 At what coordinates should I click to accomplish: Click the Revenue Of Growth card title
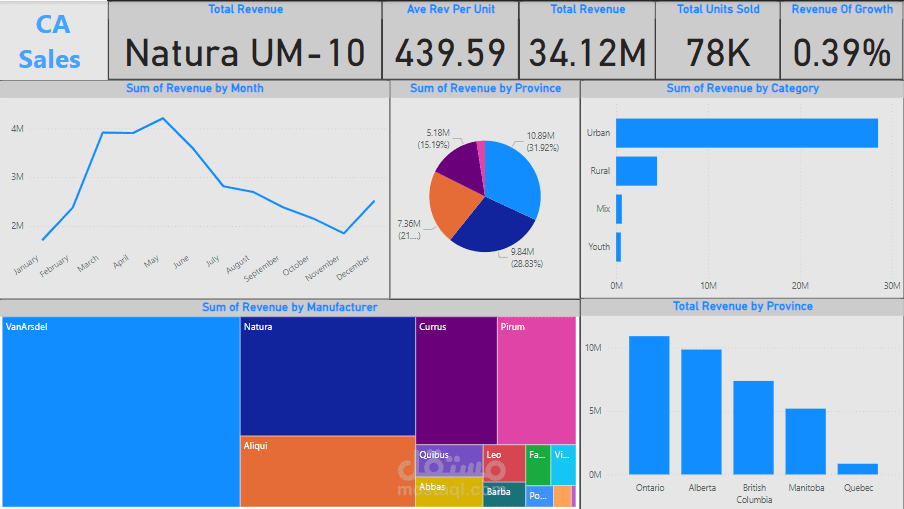(842, 9)
